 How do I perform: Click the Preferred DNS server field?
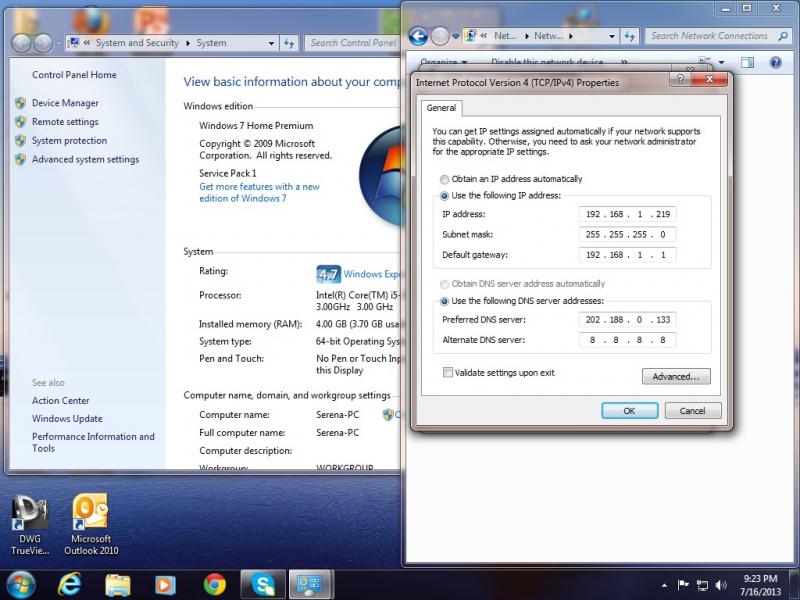pyautogui.click(x=628, y=320)
